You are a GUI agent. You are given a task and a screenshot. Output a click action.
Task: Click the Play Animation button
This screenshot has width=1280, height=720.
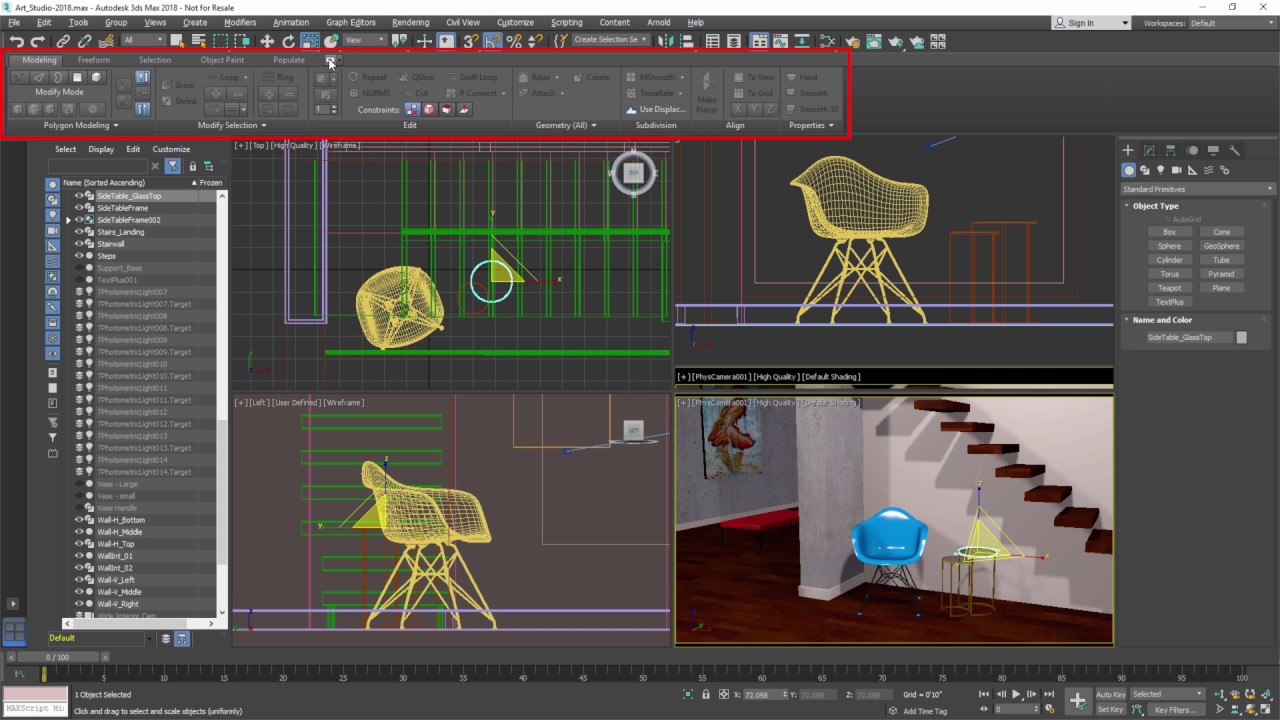pyautogui.click(x=1016, y=694)
